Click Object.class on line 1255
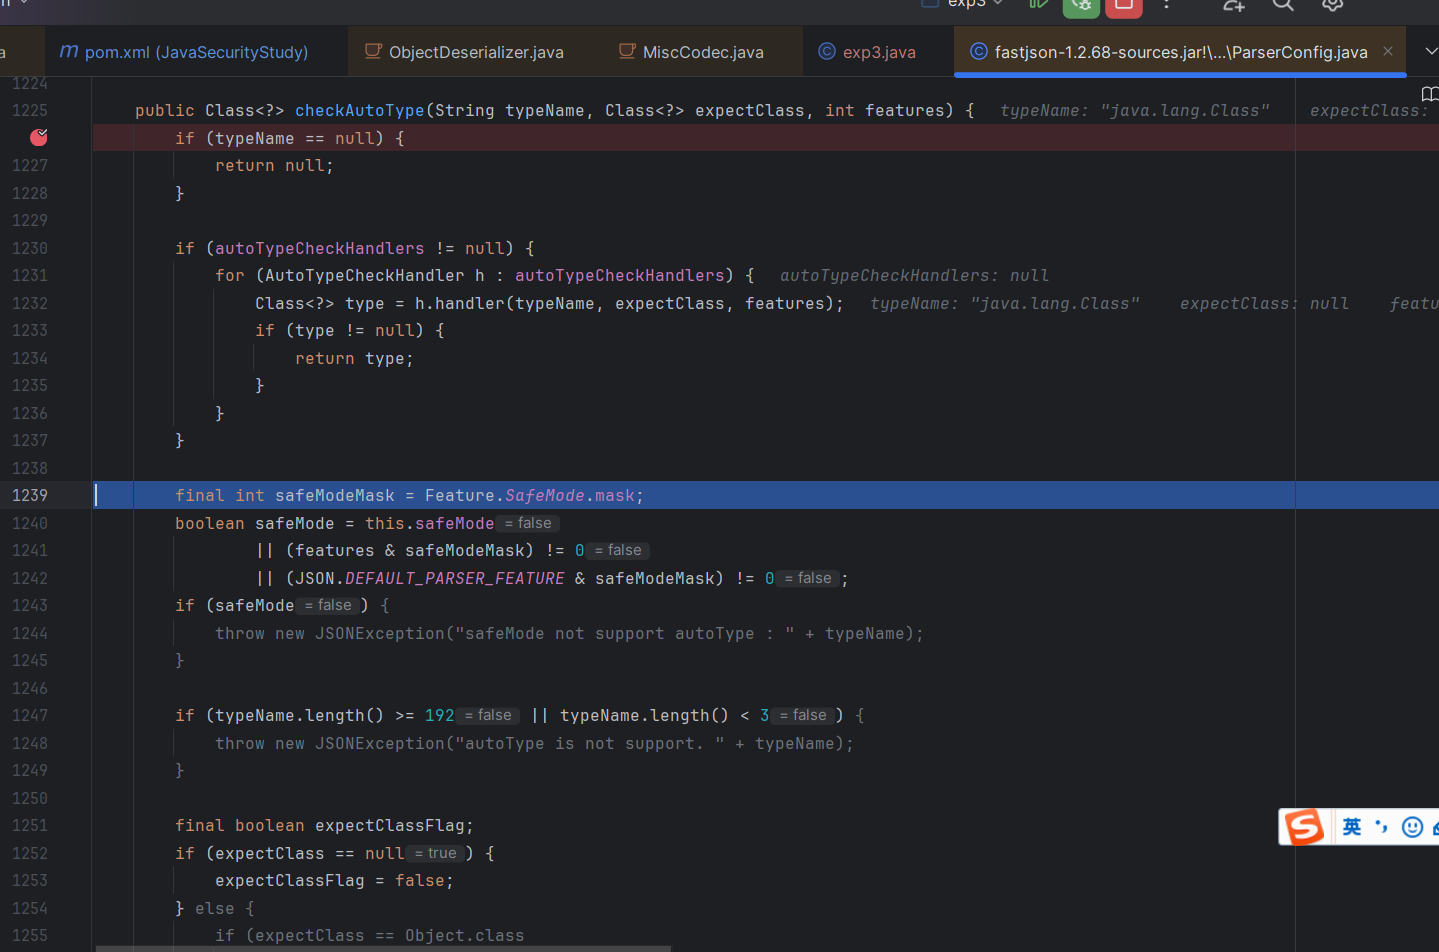The width and height of the screenshot is (1439, 952). click(x=465, y=935)
